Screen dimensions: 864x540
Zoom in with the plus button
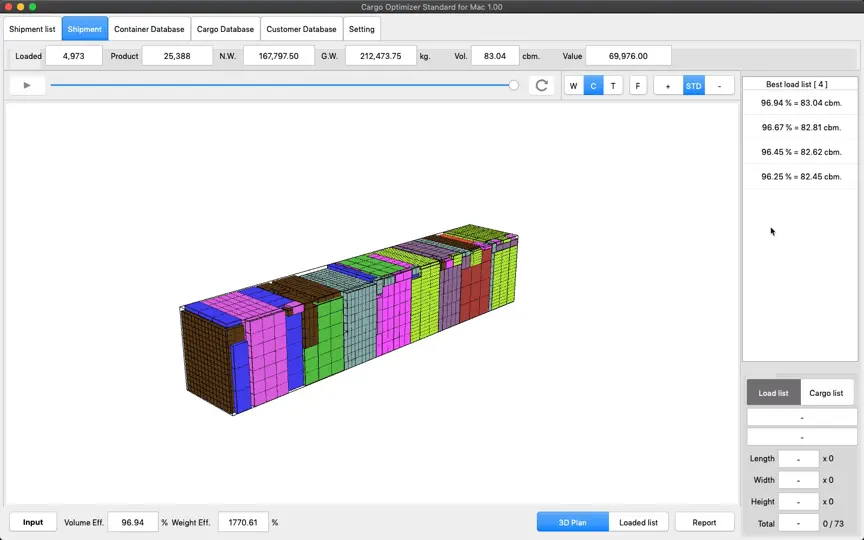coord(668,86)
